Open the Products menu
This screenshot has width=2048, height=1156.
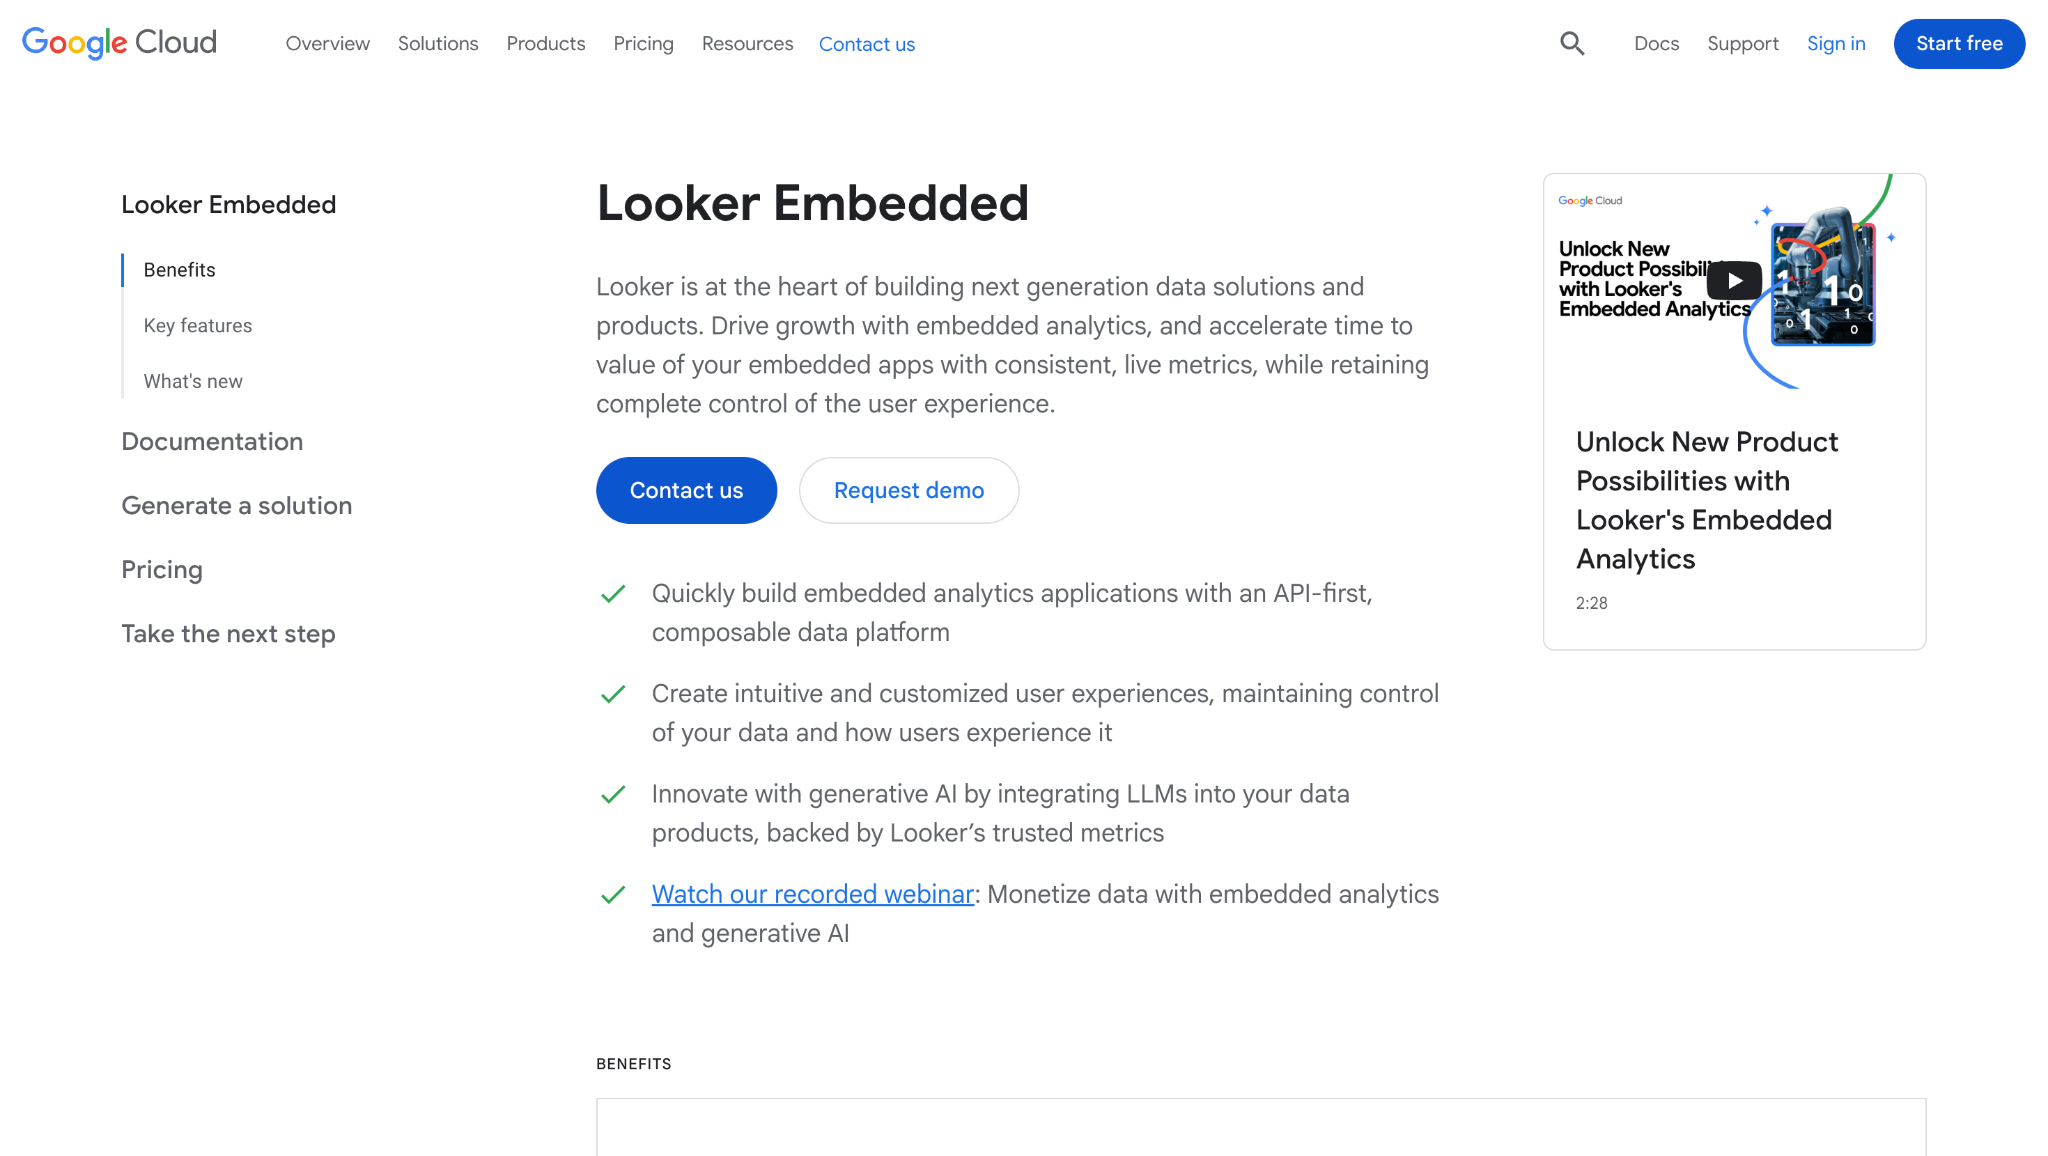(x=545, y=44)
